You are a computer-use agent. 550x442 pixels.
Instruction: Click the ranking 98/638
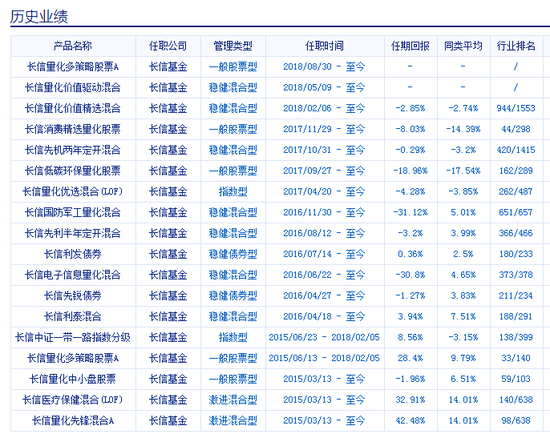(x=516, y=421)
